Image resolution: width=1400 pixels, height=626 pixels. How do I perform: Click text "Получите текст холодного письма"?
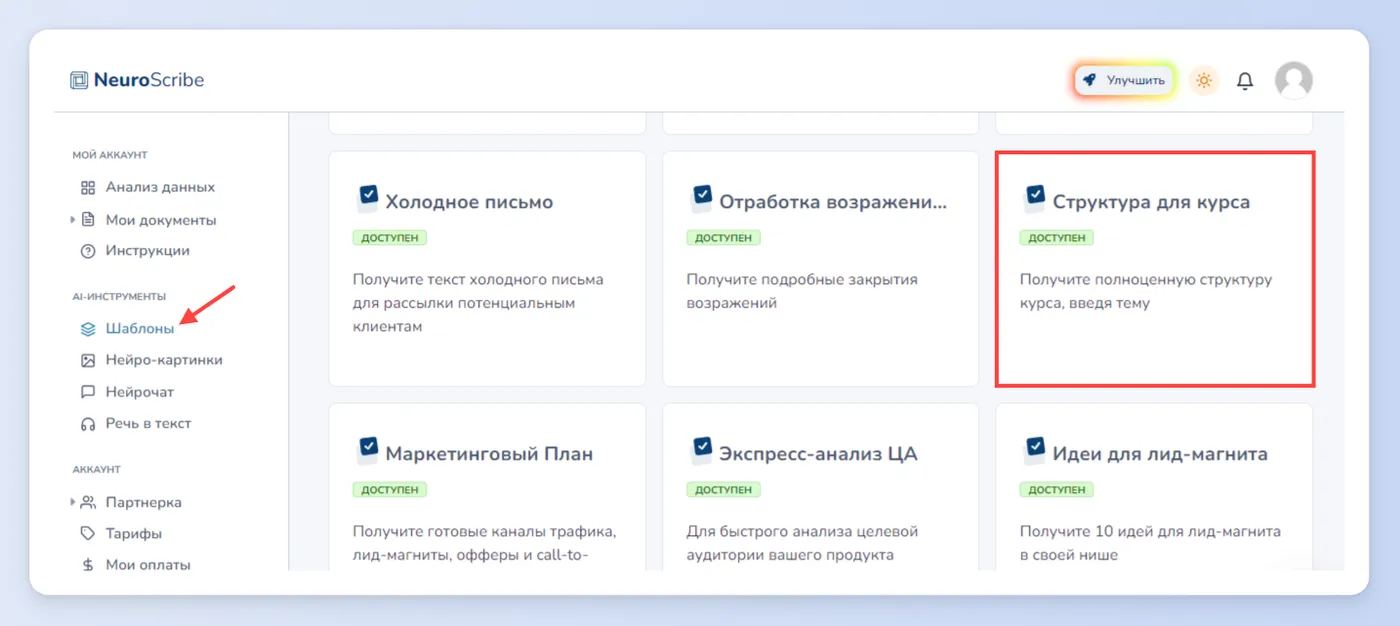pyautogui.click(x=478, y=280)
